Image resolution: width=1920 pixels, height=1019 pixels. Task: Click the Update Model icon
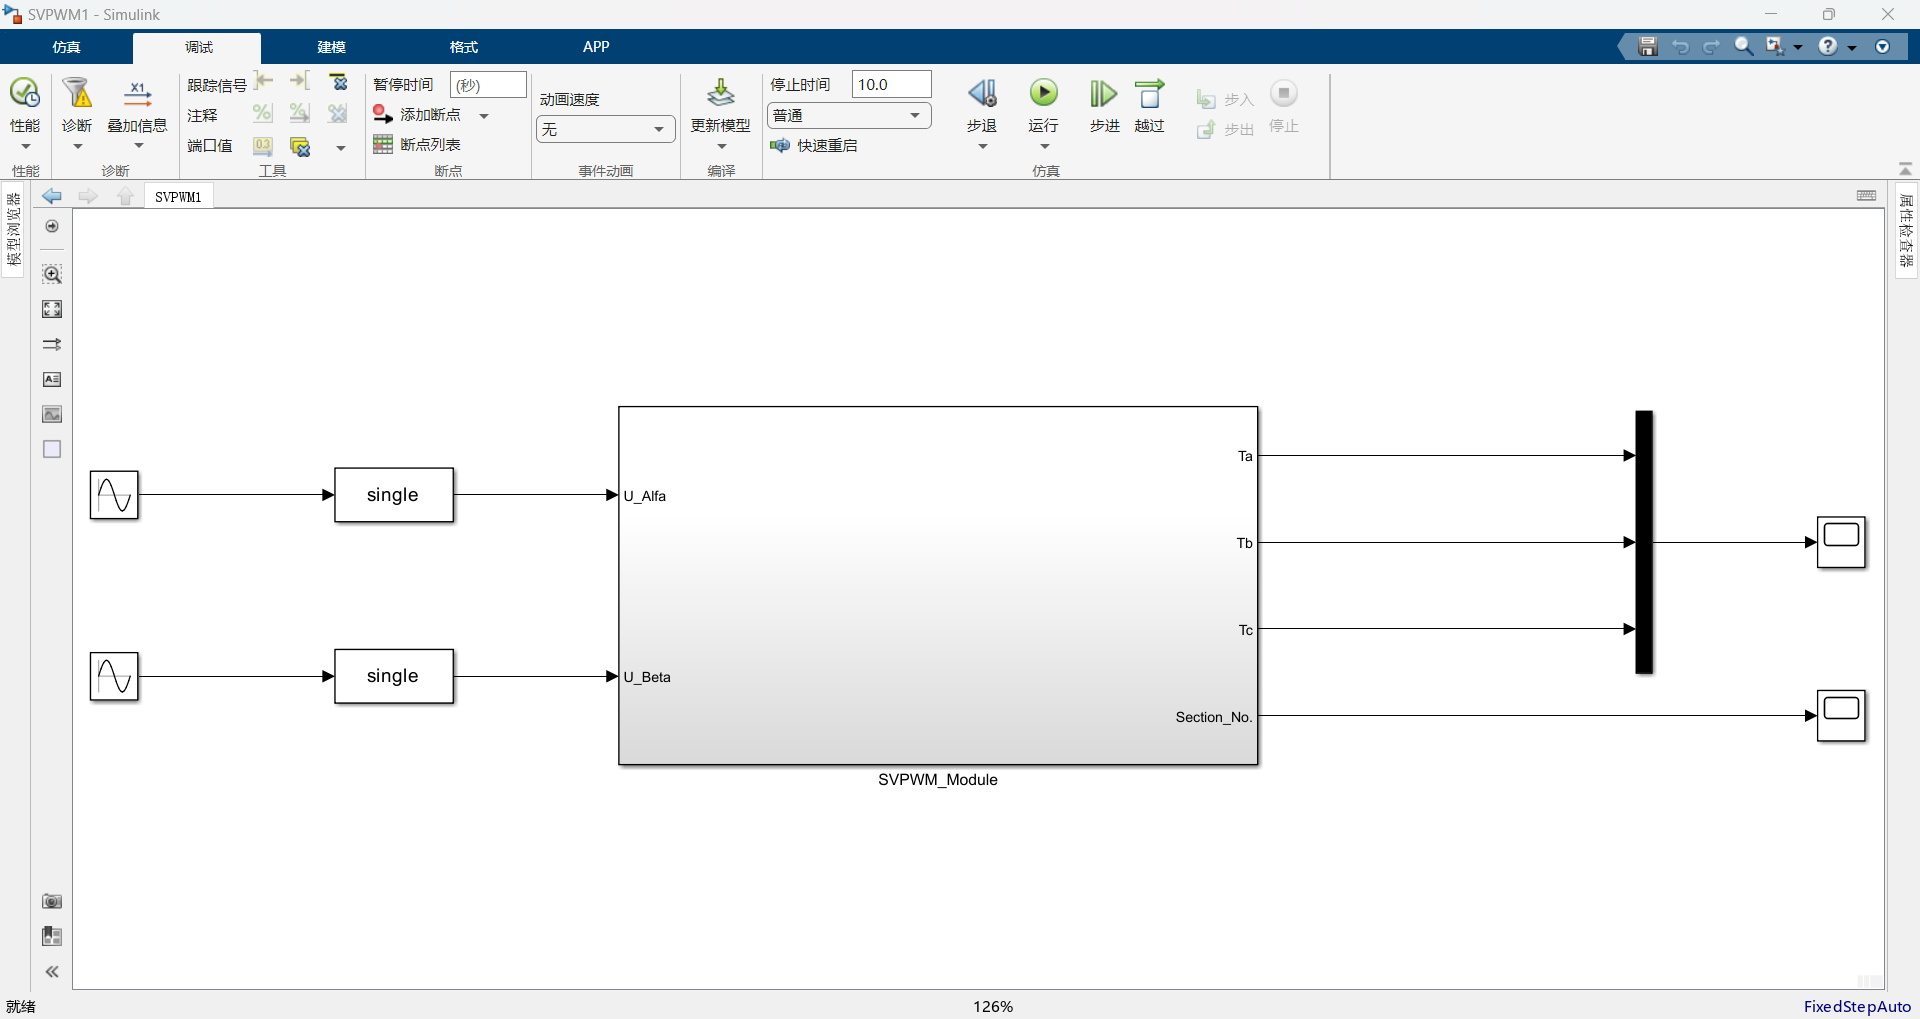coord(721,93)
